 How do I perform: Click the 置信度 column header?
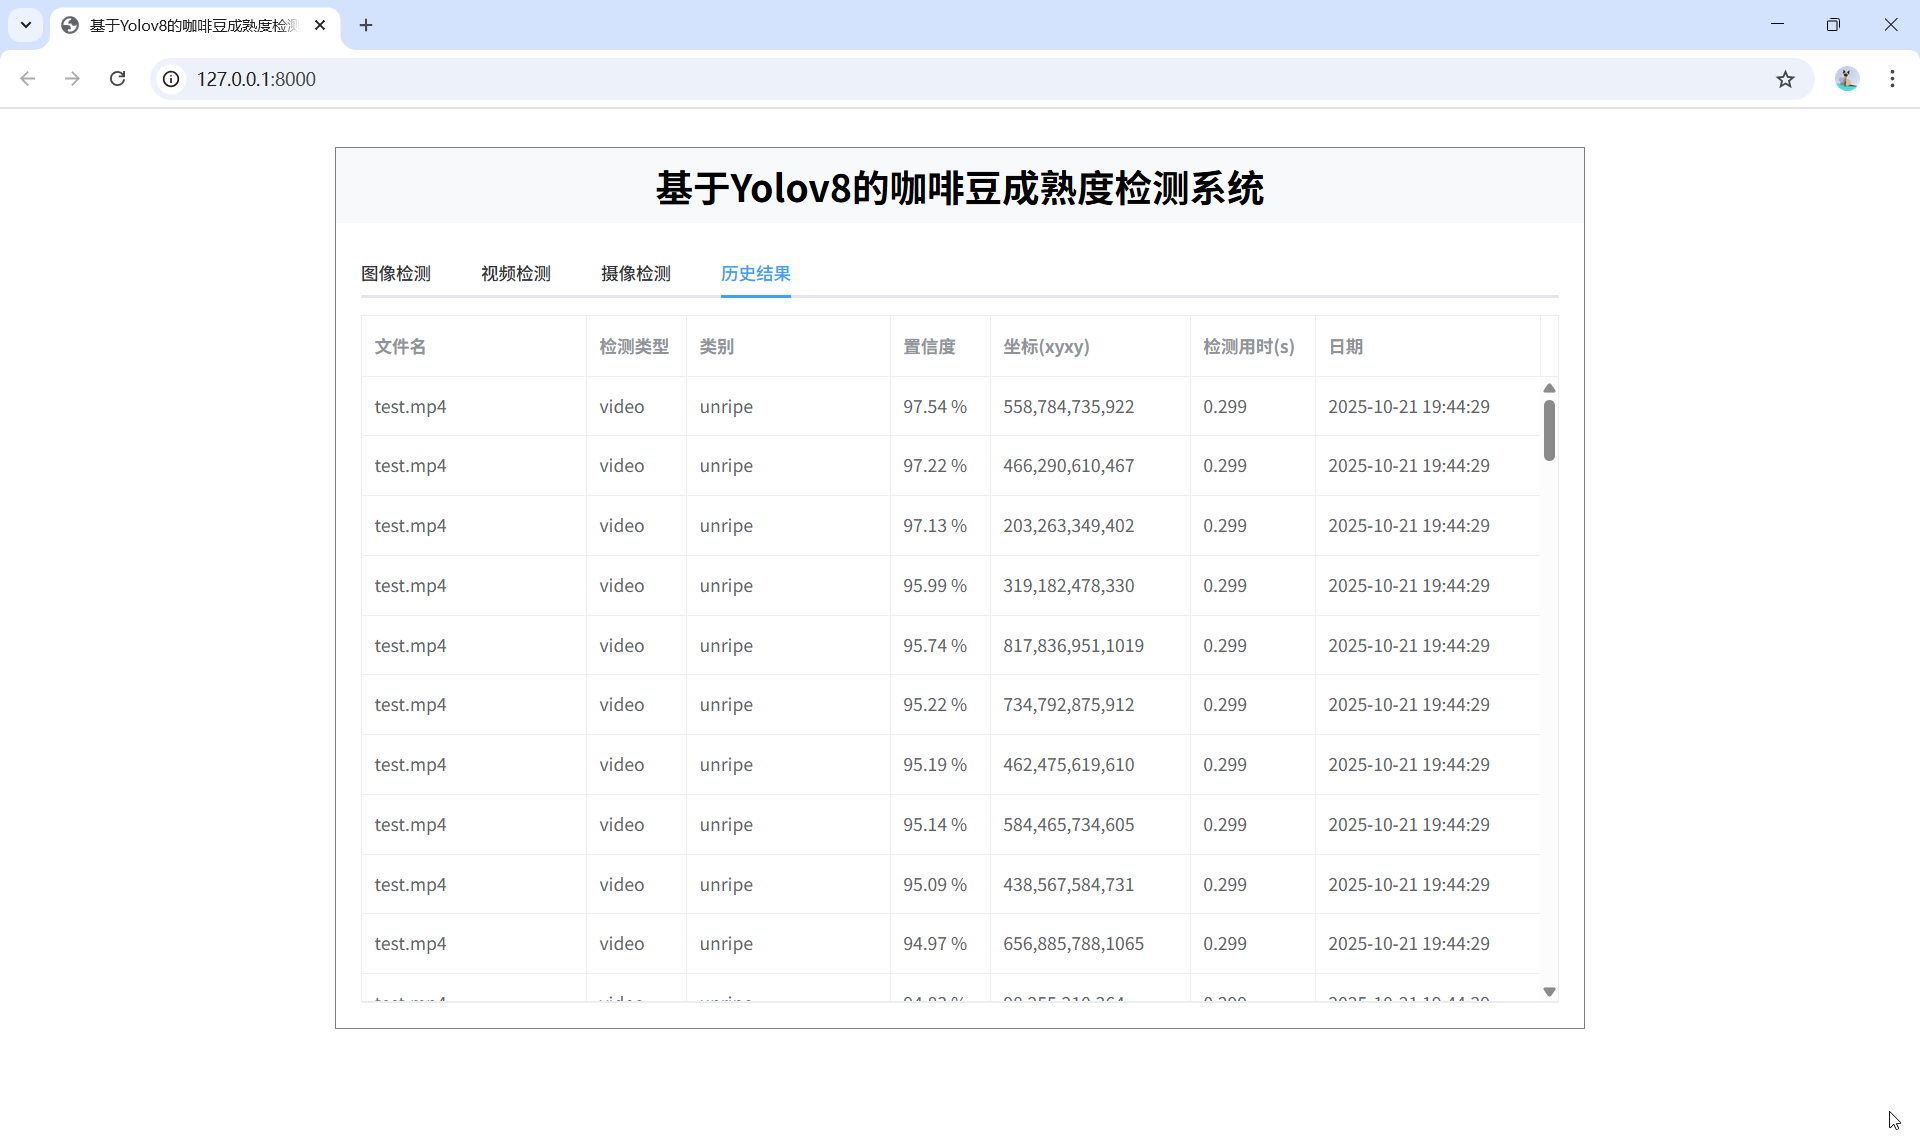click(x=929, y=346)
